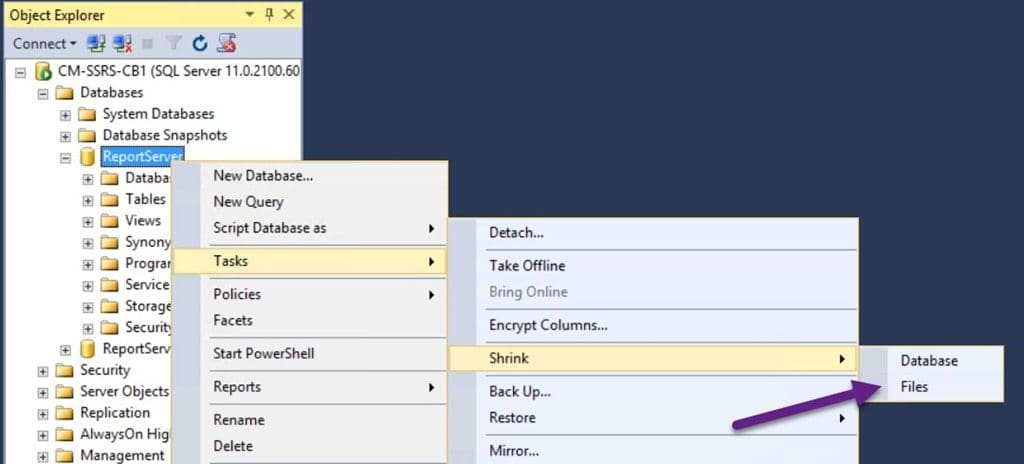
Task: Select the ReportServer database cylinder icon
Action: click(88, 157)
